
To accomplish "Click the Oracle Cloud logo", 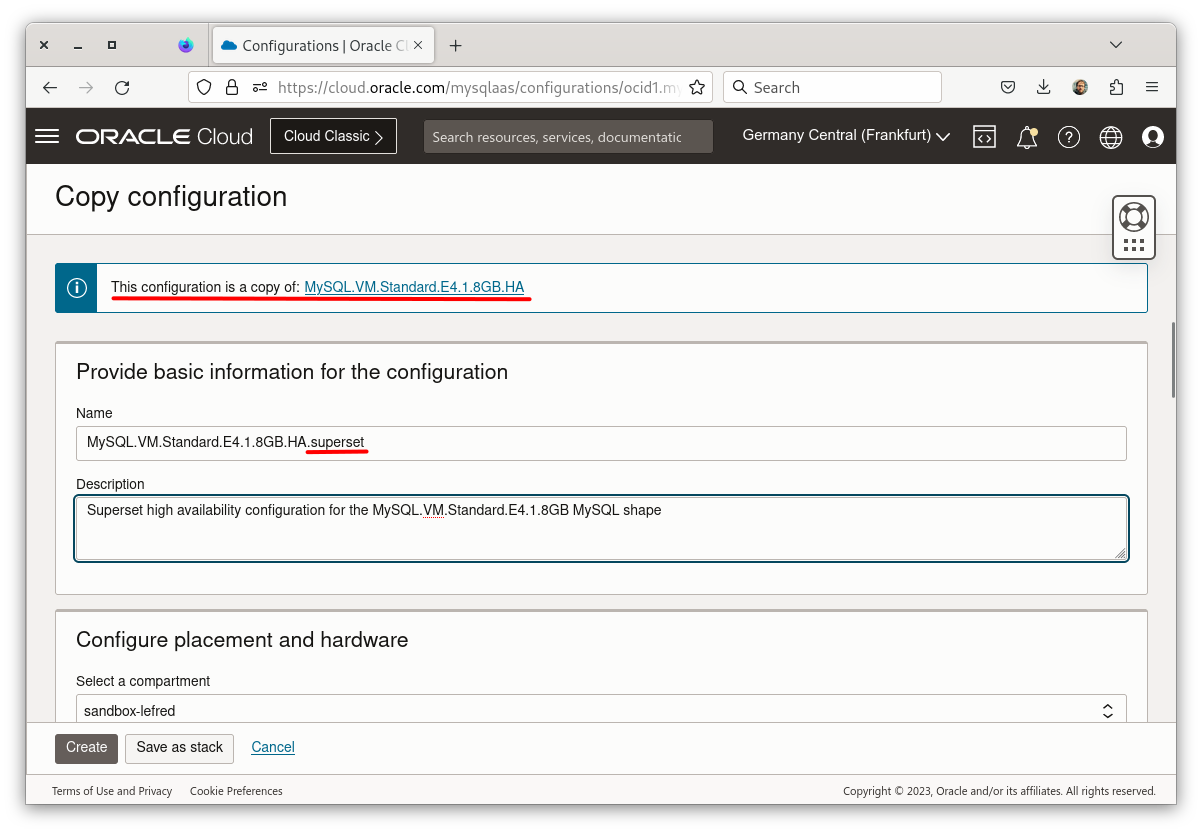I will (x=163, y=136).
